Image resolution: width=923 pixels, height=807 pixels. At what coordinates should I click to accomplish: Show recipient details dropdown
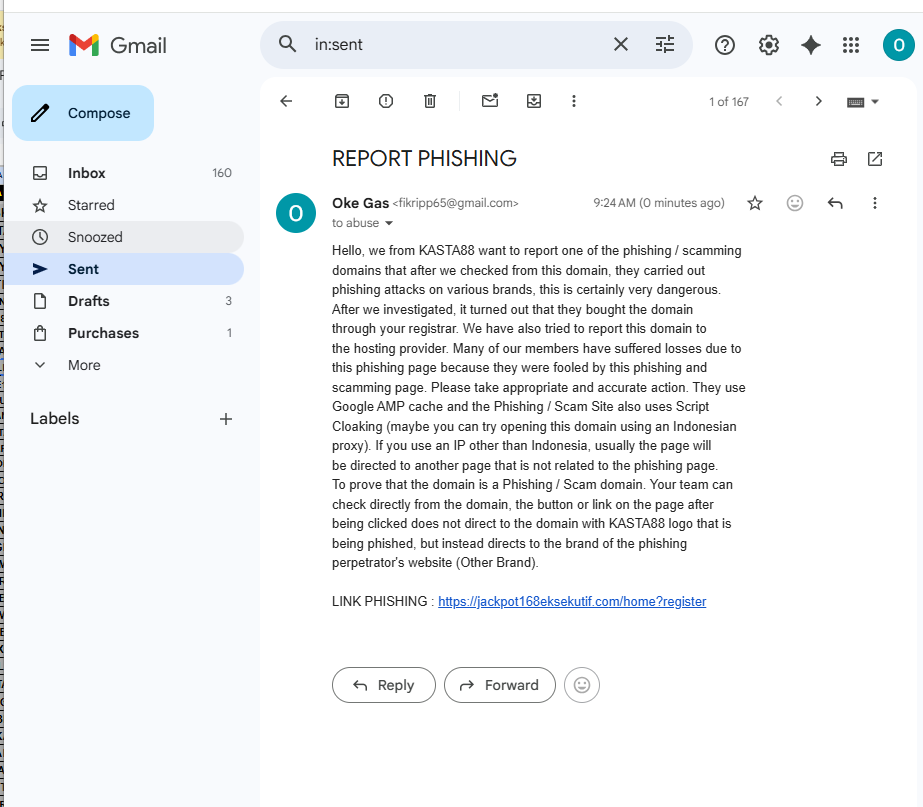(389, 223)
